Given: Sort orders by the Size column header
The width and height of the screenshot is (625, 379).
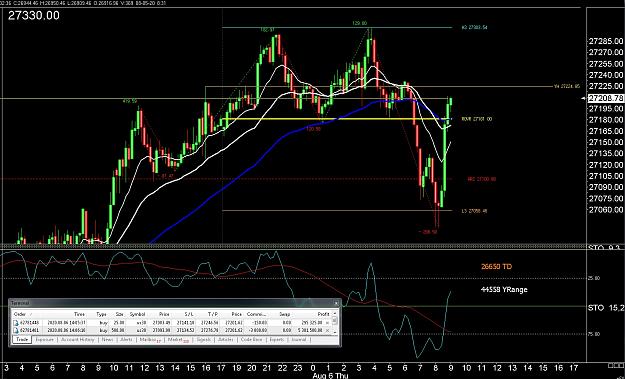Looking at the screenshot, I should tap(120, 314).
